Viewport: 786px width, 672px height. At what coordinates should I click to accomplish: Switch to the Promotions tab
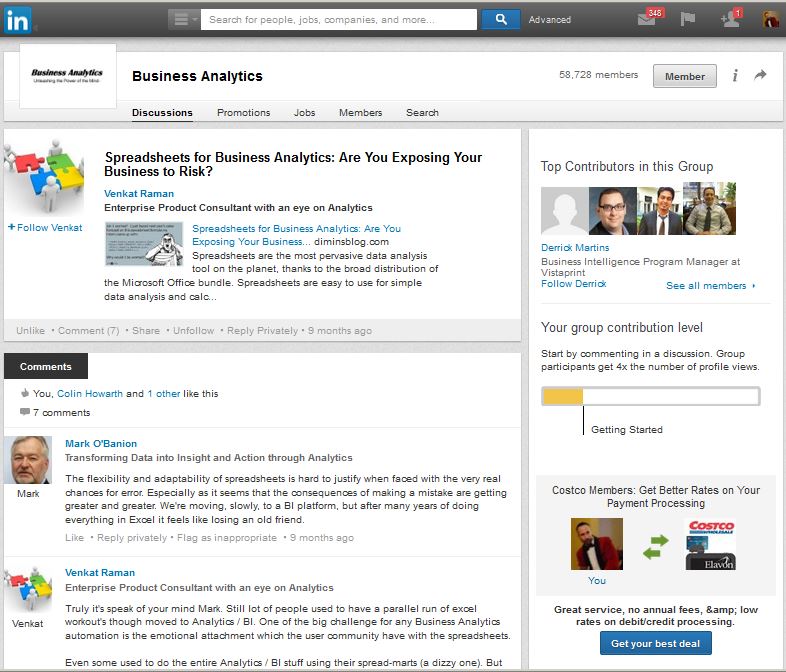243,113
